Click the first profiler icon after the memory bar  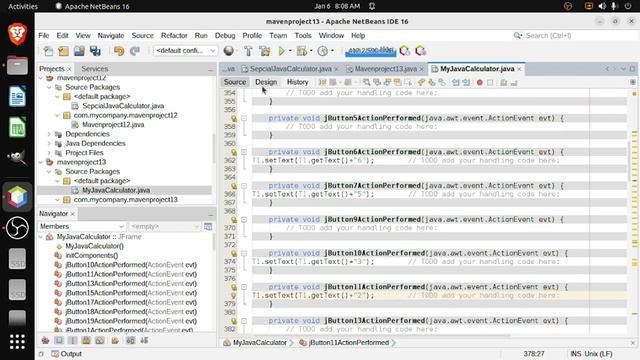tap(404, 51)
